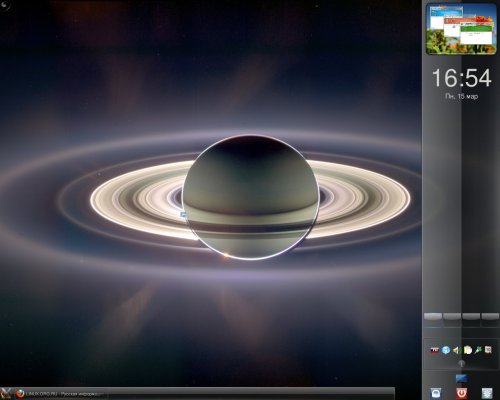Image resolution: width=500 pixels, height=400 pixels.
Task: Open the volume speaker tray icon
Action: 457,350
